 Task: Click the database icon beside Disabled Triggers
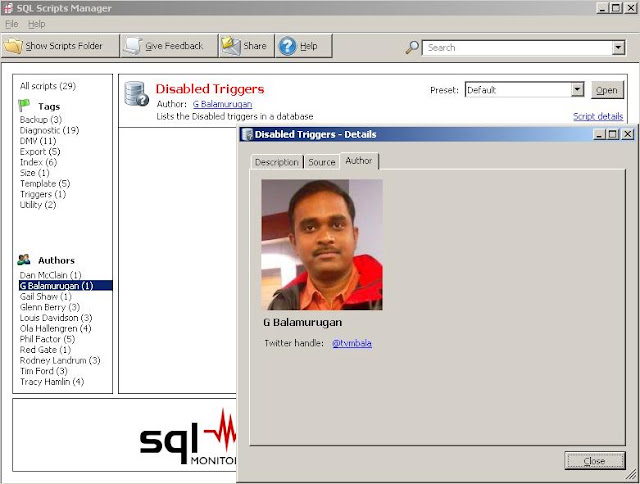136,94
